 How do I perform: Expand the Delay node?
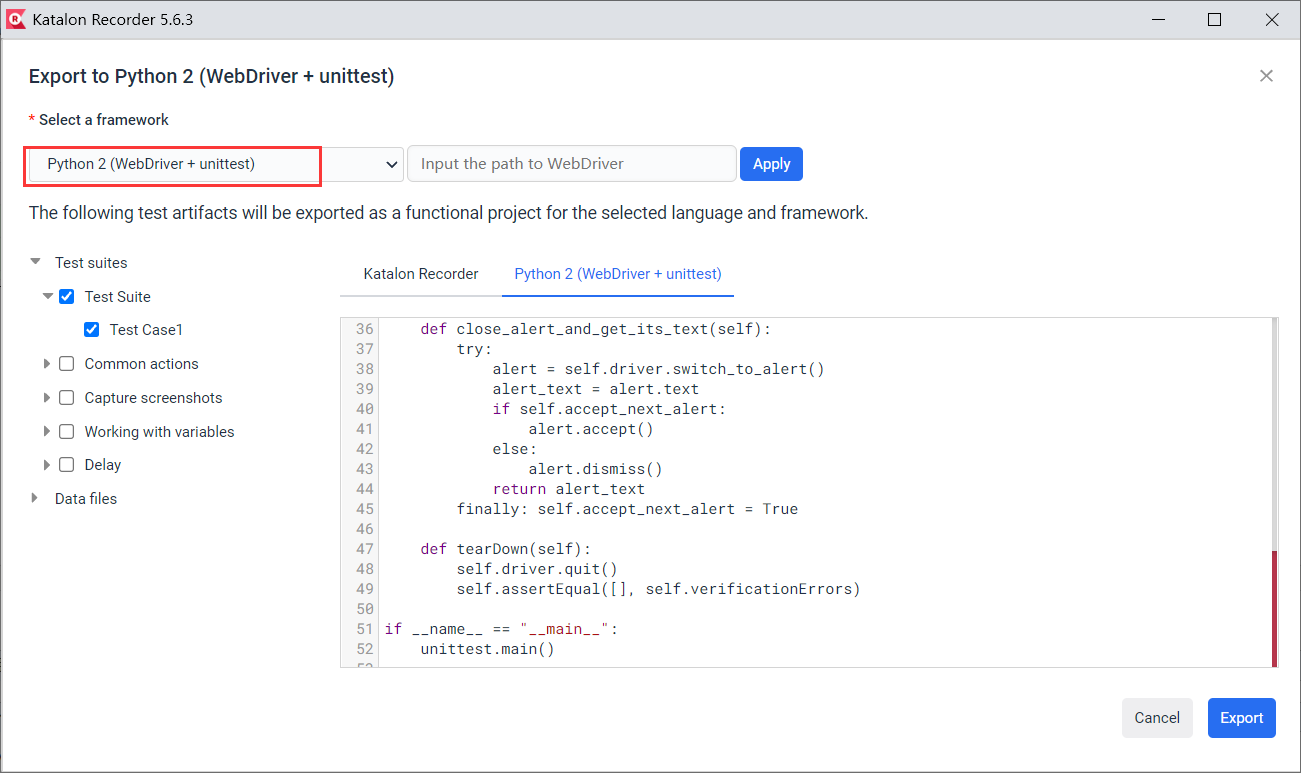click(47, 465)
